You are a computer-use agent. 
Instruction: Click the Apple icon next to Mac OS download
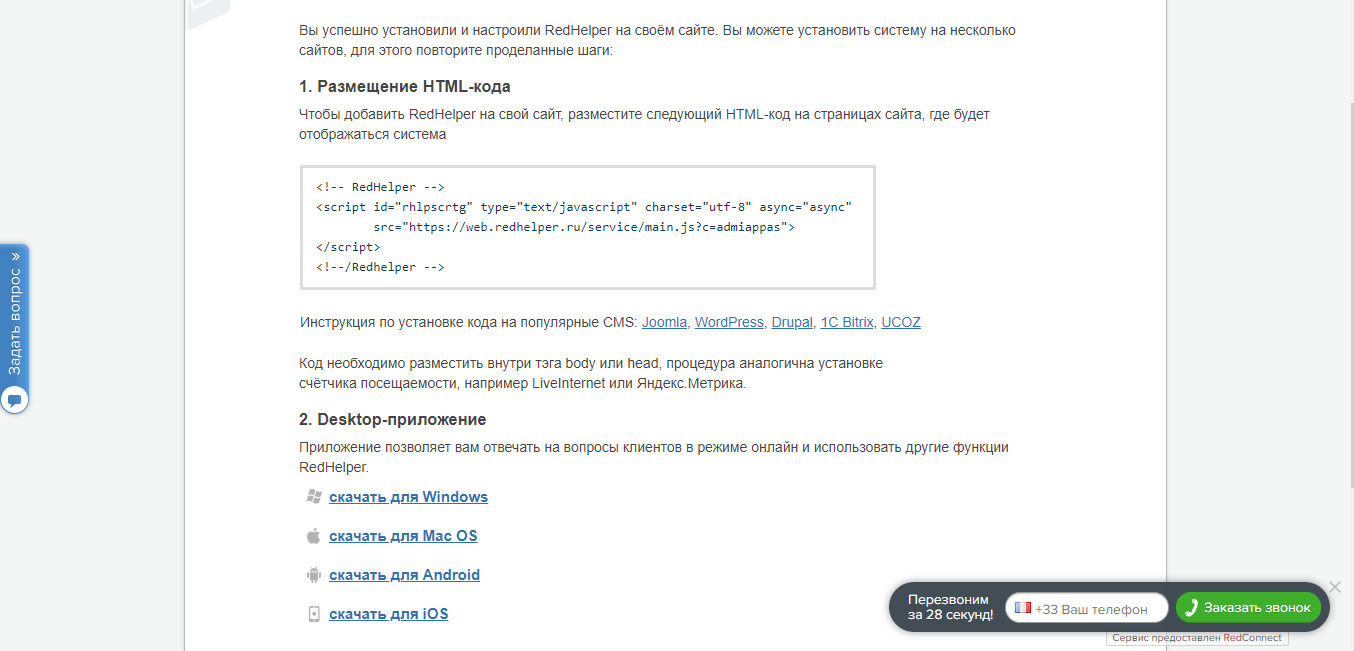coord(313,534)
